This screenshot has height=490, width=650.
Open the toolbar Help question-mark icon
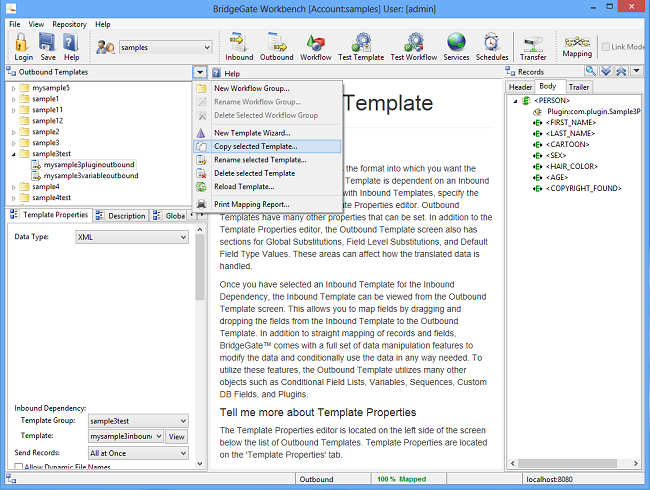71,47
